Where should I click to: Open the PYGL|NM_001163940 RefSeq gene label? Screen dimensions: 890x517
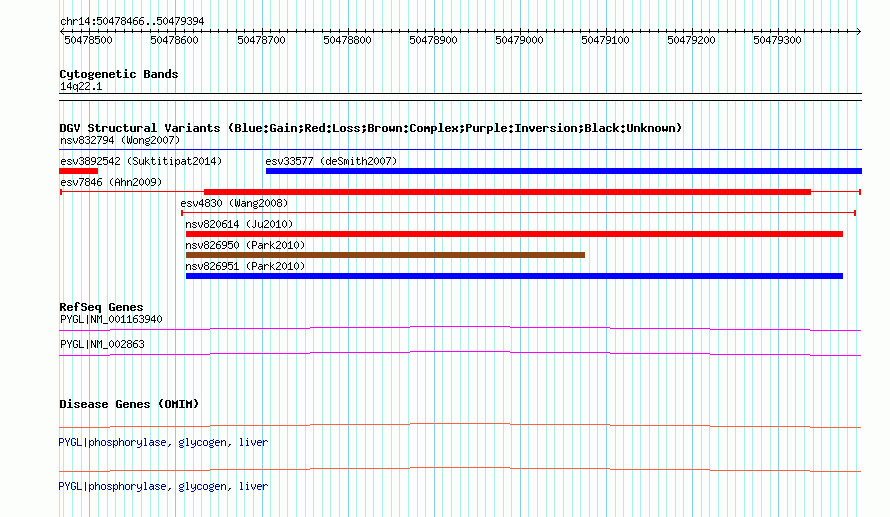(x=111, y=320)
